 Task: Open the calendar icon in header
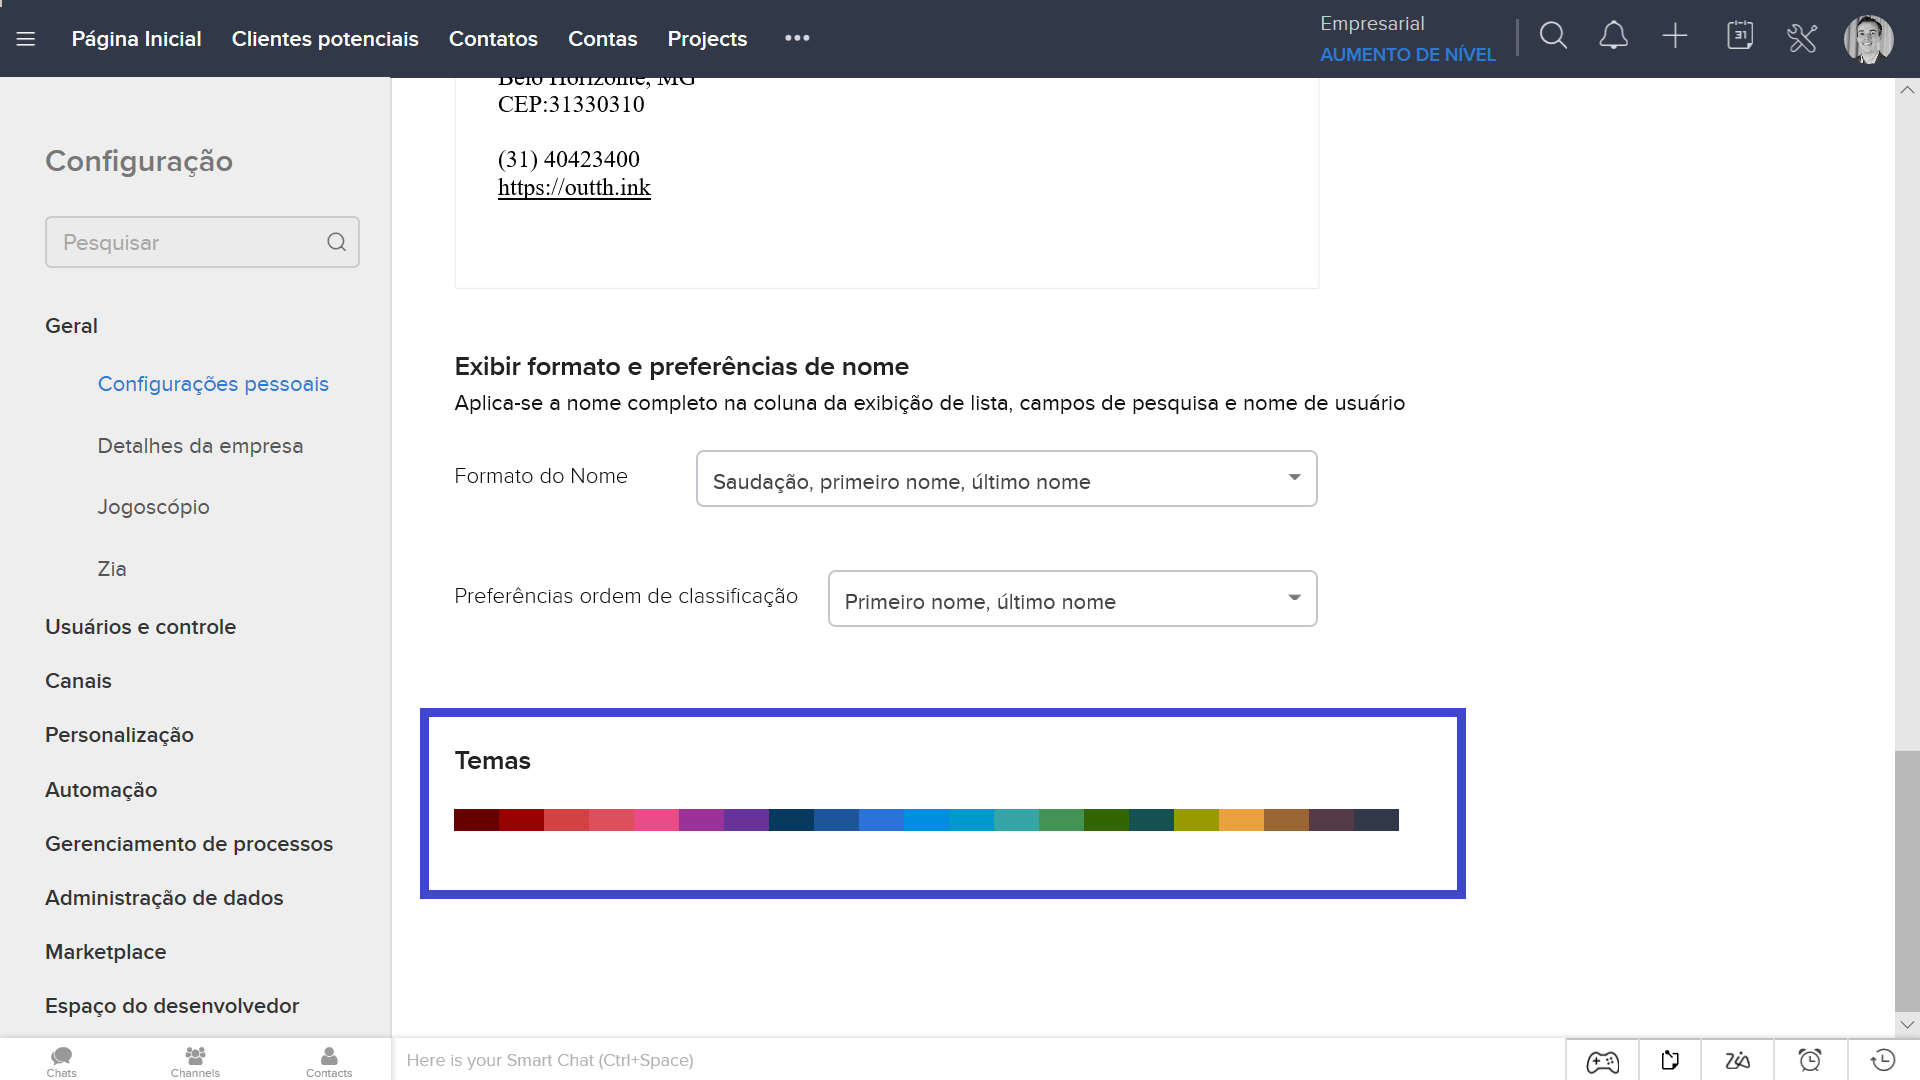[x=1740, y=37]
